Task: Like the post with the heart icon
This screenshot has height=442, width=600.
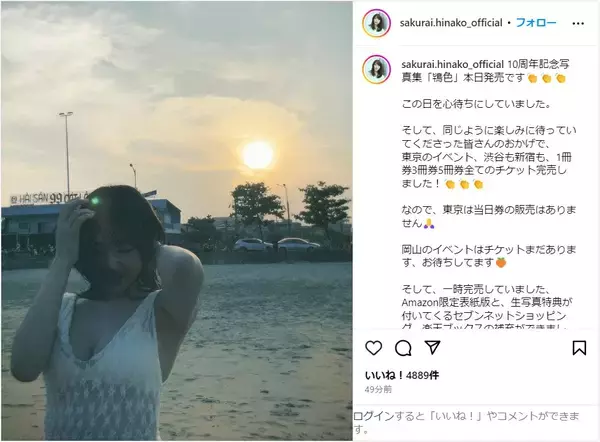Action: tap(373, 348)
